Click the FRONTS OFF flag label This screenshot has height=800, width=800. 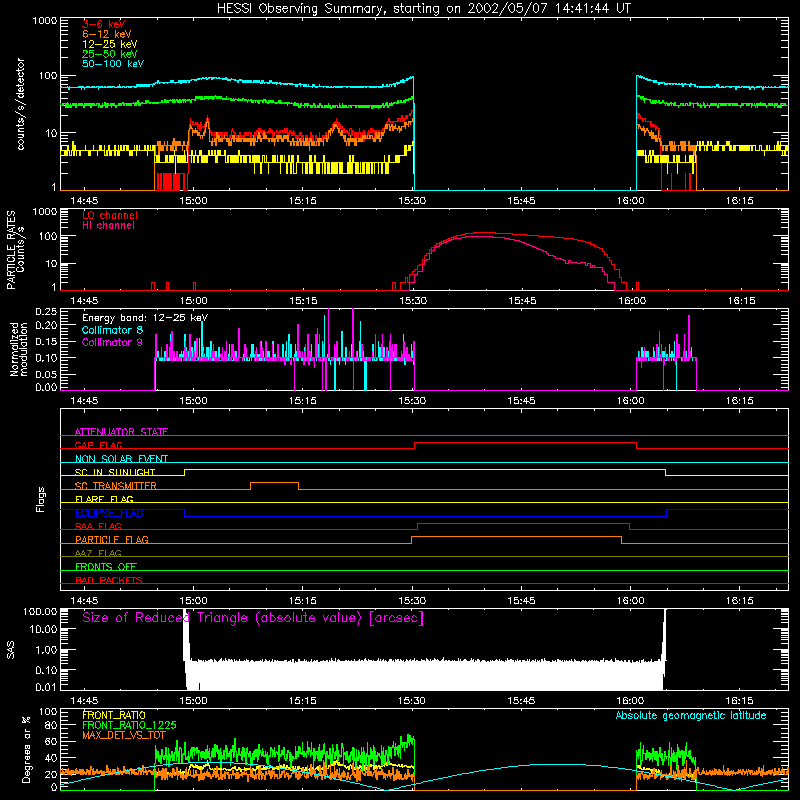click(106, 567)
